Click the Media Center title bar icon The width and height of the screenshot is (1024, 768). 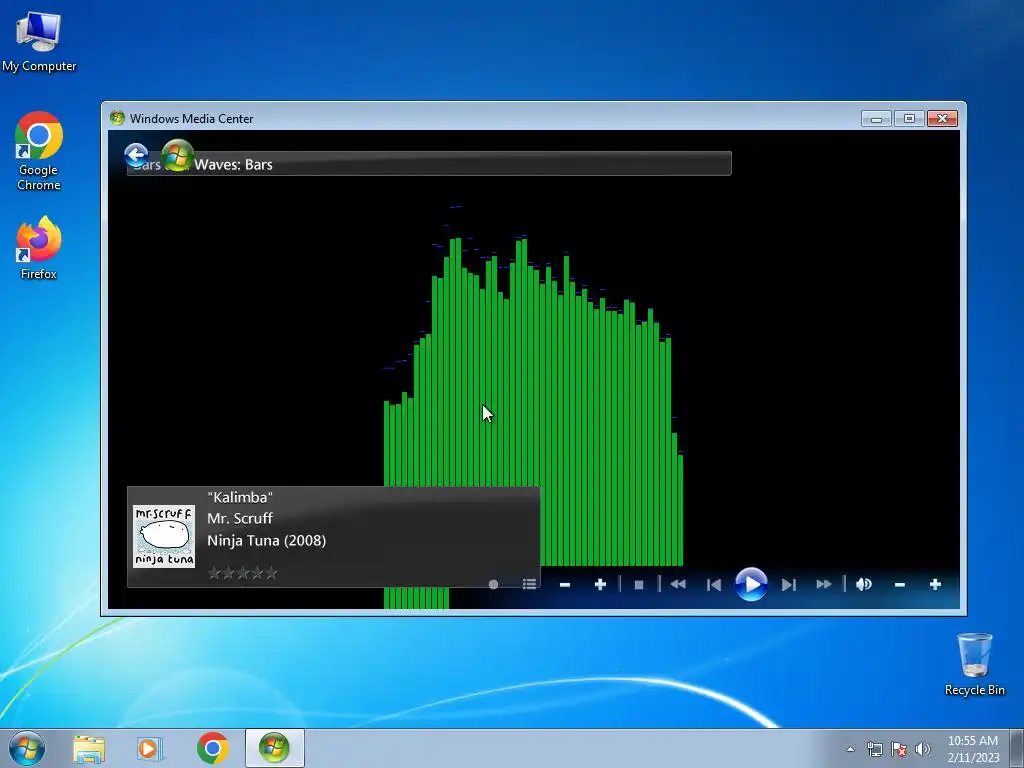118,118
